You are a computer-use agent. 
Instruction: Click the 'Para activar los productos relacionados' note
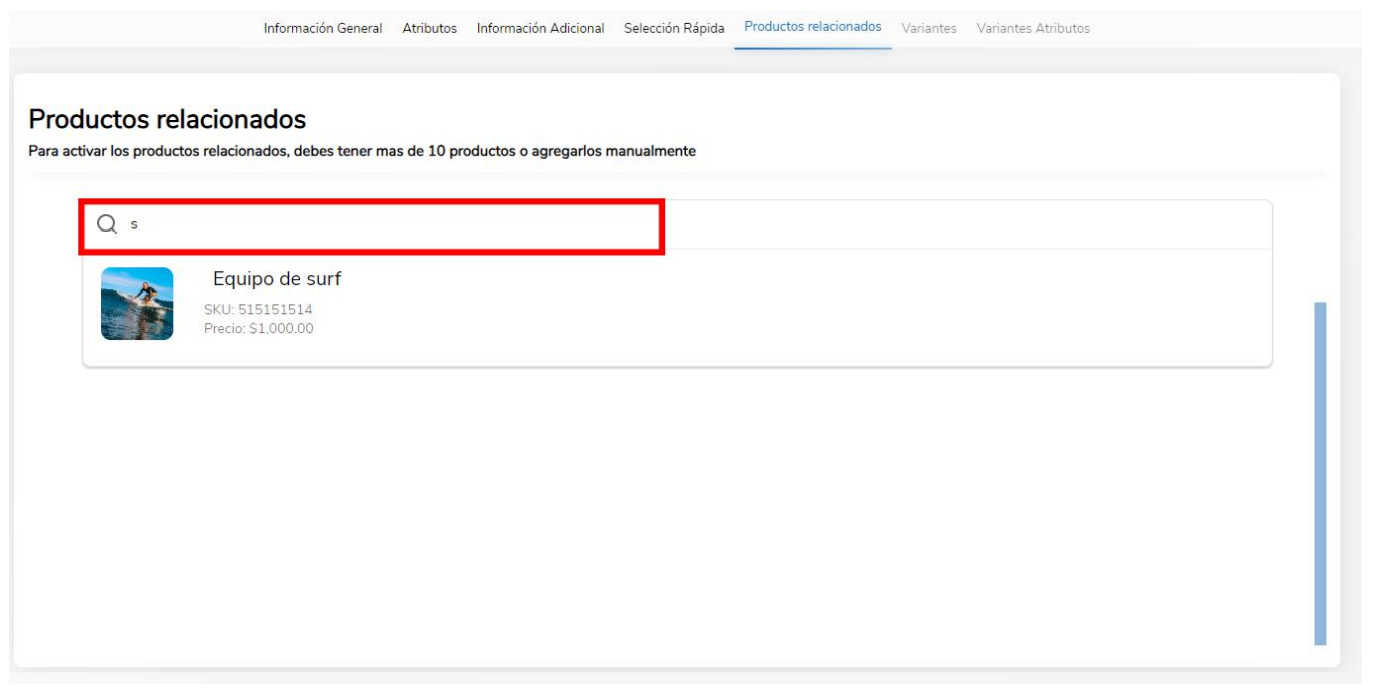[x=362, y=152]
